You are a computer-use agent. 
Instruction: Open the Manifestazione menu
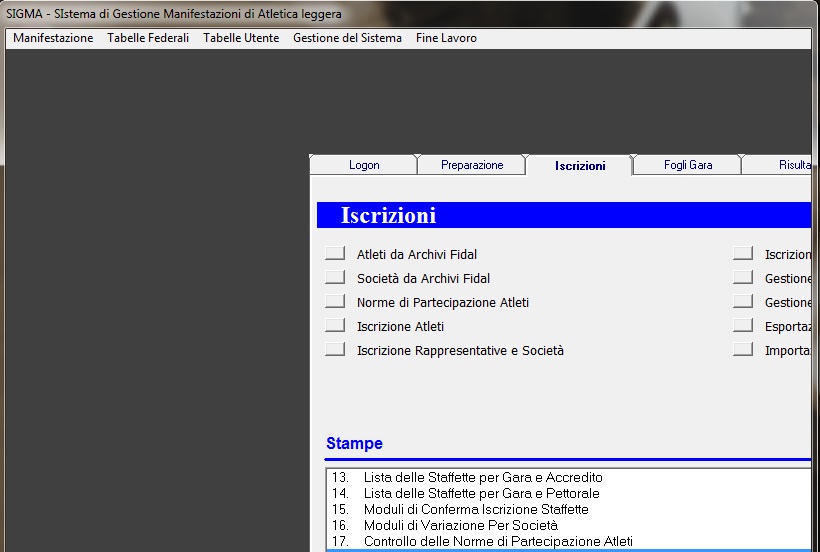(x=53, y=38)
